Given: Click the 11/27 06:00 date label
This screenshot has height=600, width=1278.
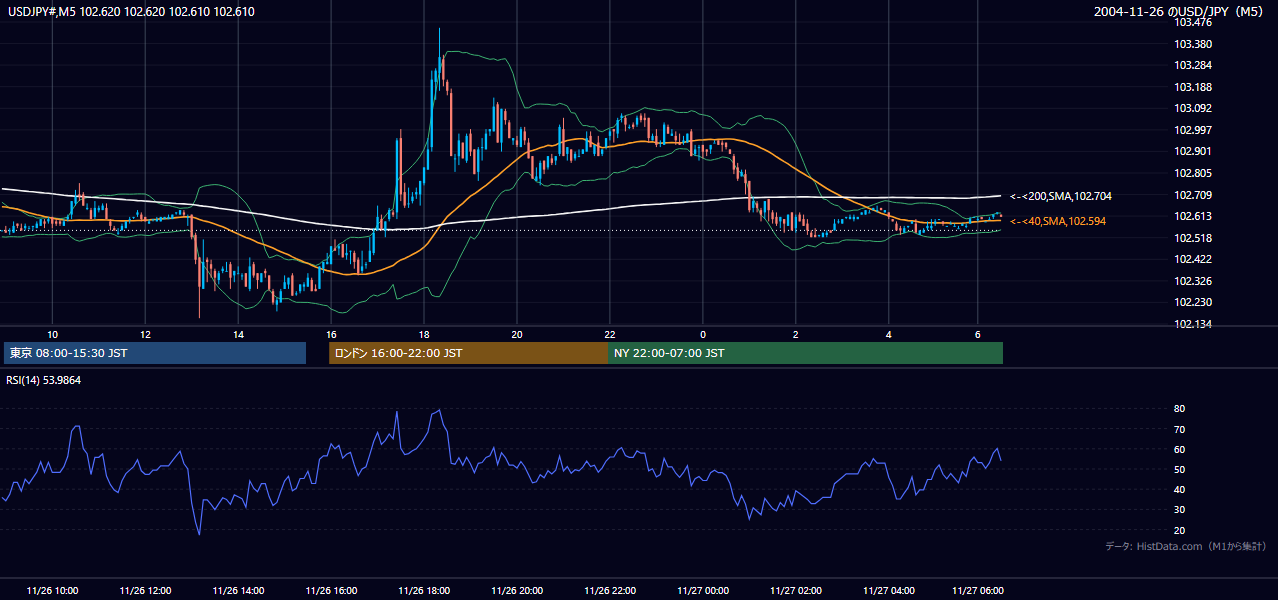Looking at the screenshot, I should (978, 590).
